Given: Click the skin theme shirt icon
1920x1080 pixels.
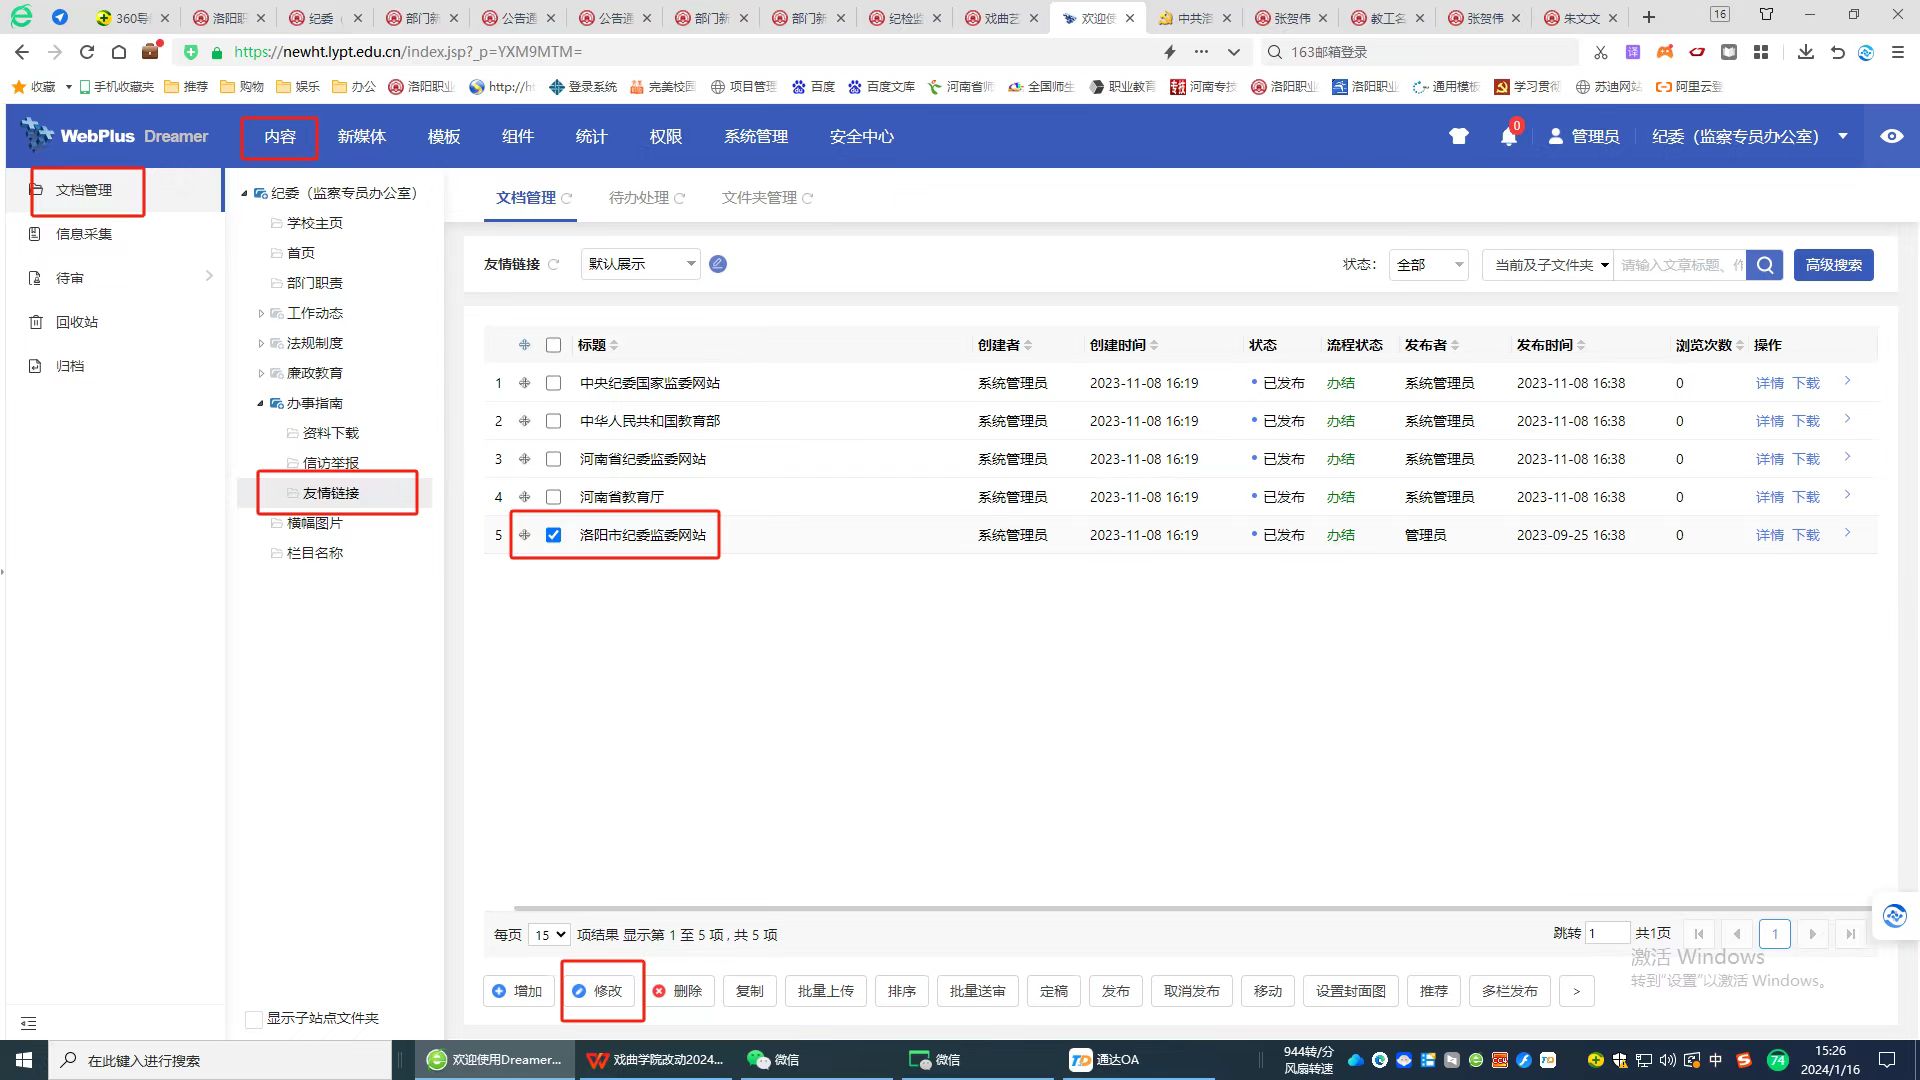Looking at the screenshot, I should tap(1459, 137).
